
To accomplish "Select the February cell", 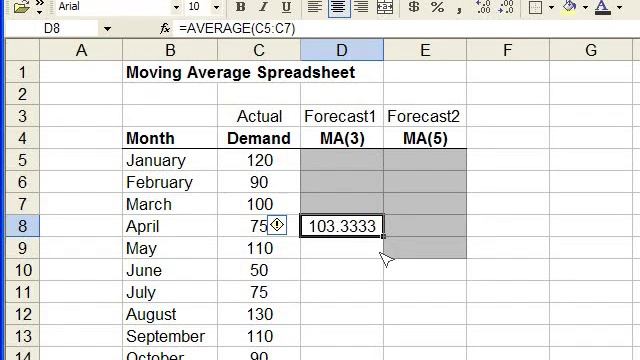I will [x=170, y=182].
